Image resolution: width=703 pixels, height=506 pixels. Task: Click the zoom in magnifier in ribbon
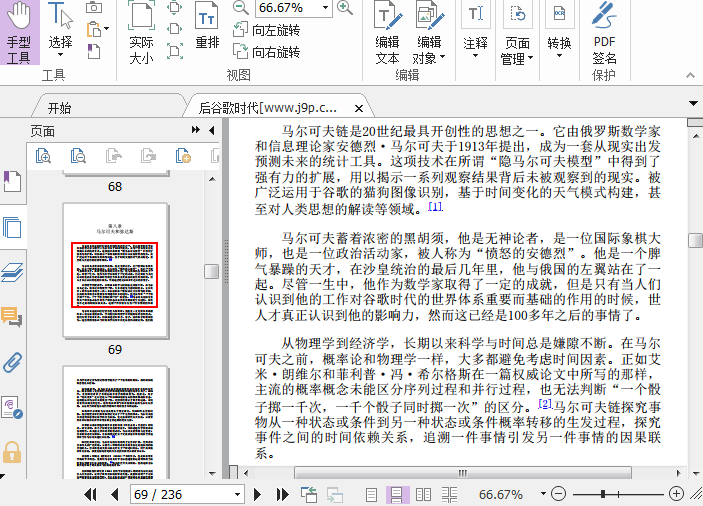[x=344, y=8]
